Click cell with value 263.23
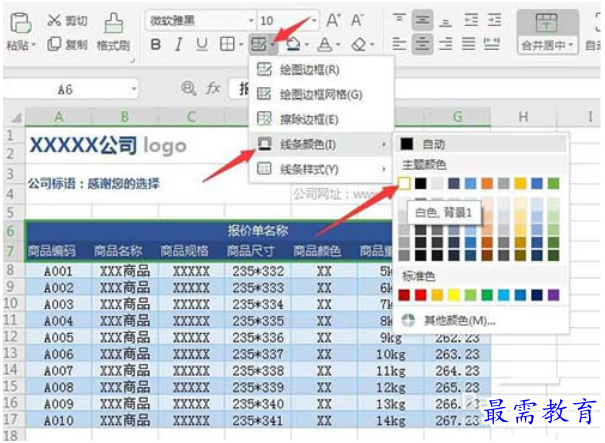This screenshot has height=443, width=605. click(x=458, y=354)
